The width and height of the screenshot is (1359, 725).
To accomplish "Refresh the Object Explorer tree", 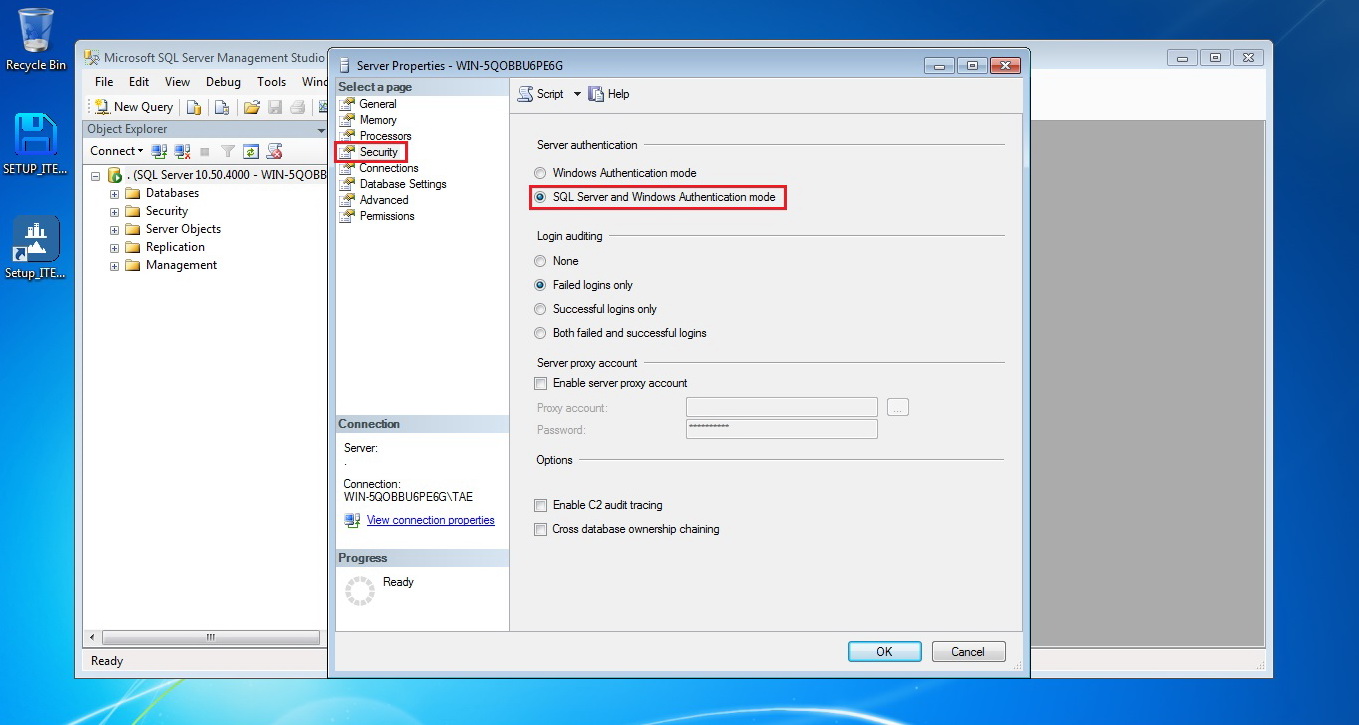I will pos(251,151).
